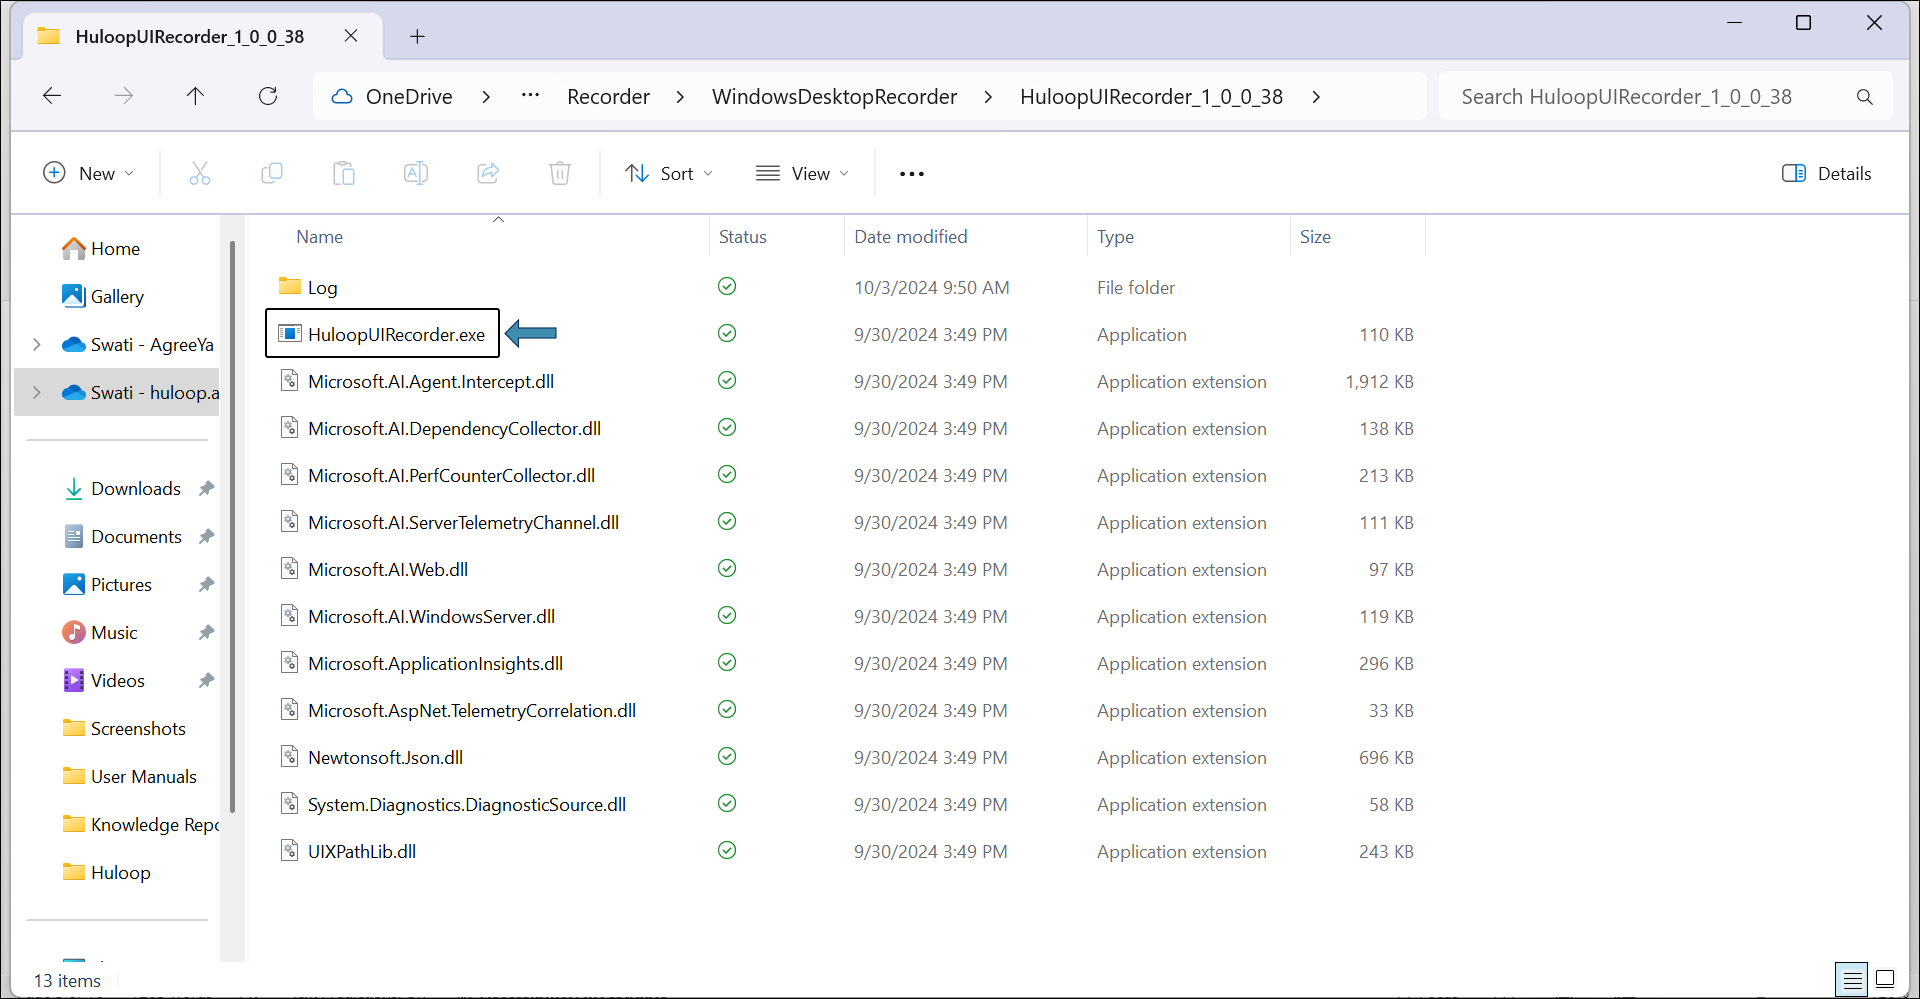This screenshot has width=1920, height=999.
Task: Show hidden breadcrumb path ellipsis
Action: [531, 96]
